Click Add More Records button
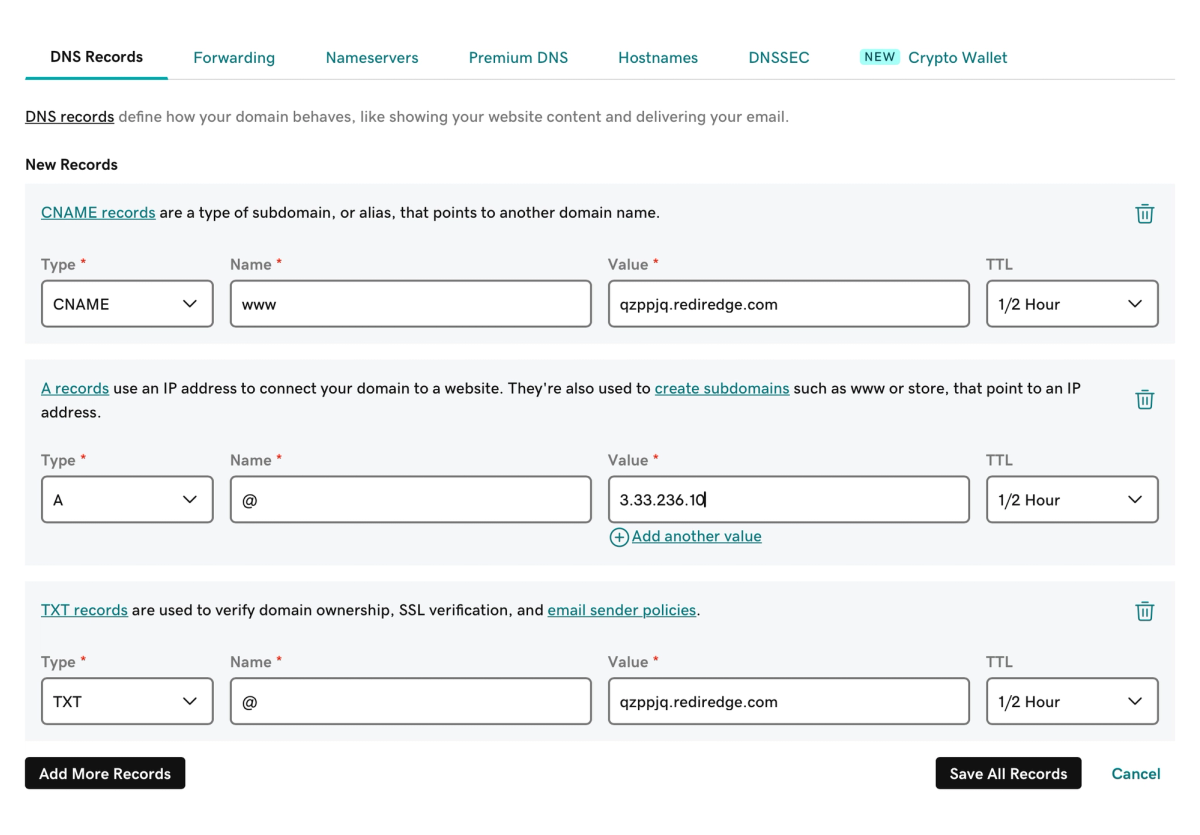This screenshot has height=835, width=1200. pos(105,773)
